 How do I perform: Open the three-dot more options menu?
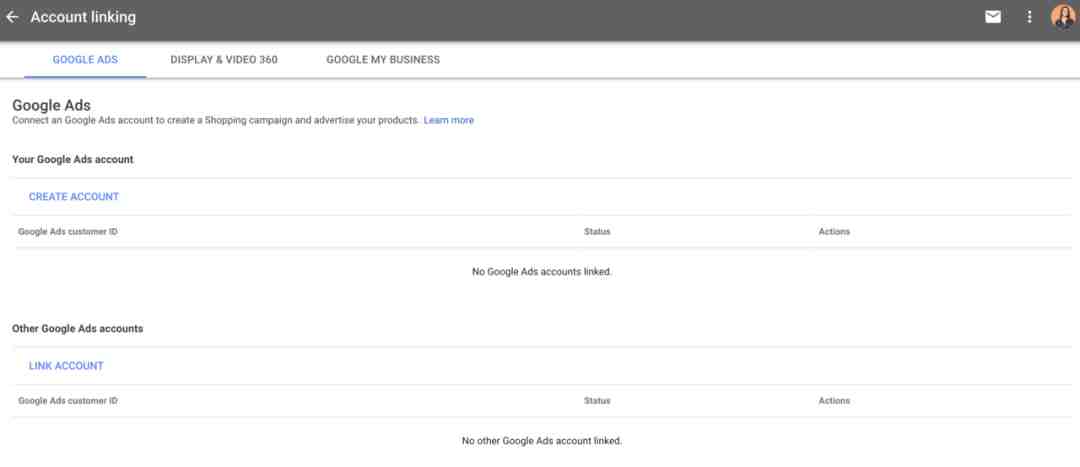coord(1029,17)
